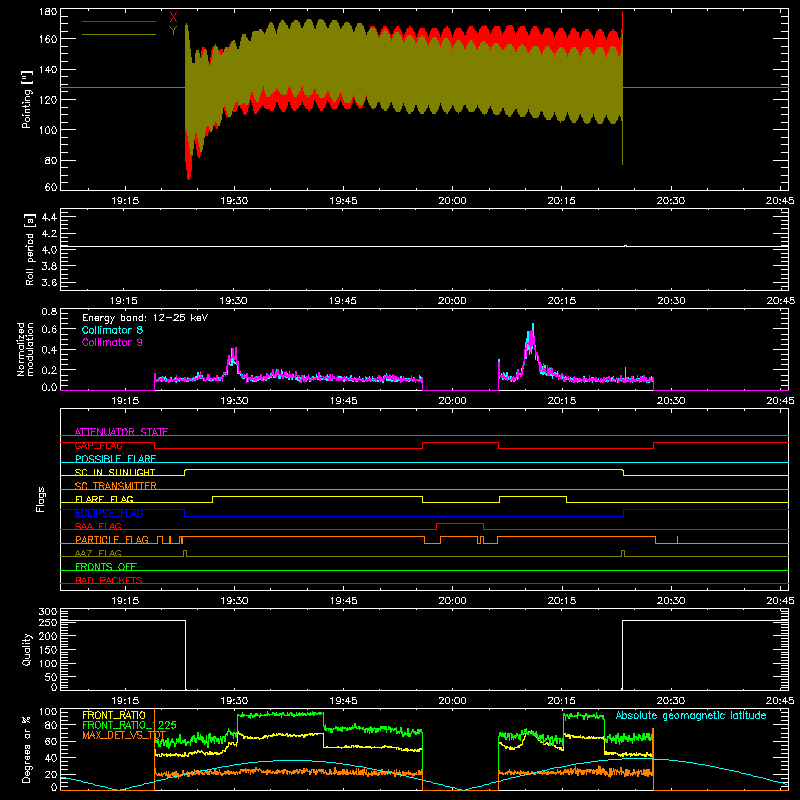Viewport: 800px width, 800px height.
Task: Click the Quality drop edge near 19:23
Action: point(185,655)
